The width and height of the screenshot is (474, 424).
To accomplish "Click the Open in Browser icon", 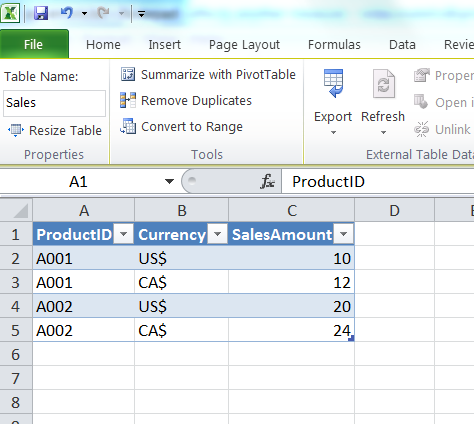I will click(421, 102).
